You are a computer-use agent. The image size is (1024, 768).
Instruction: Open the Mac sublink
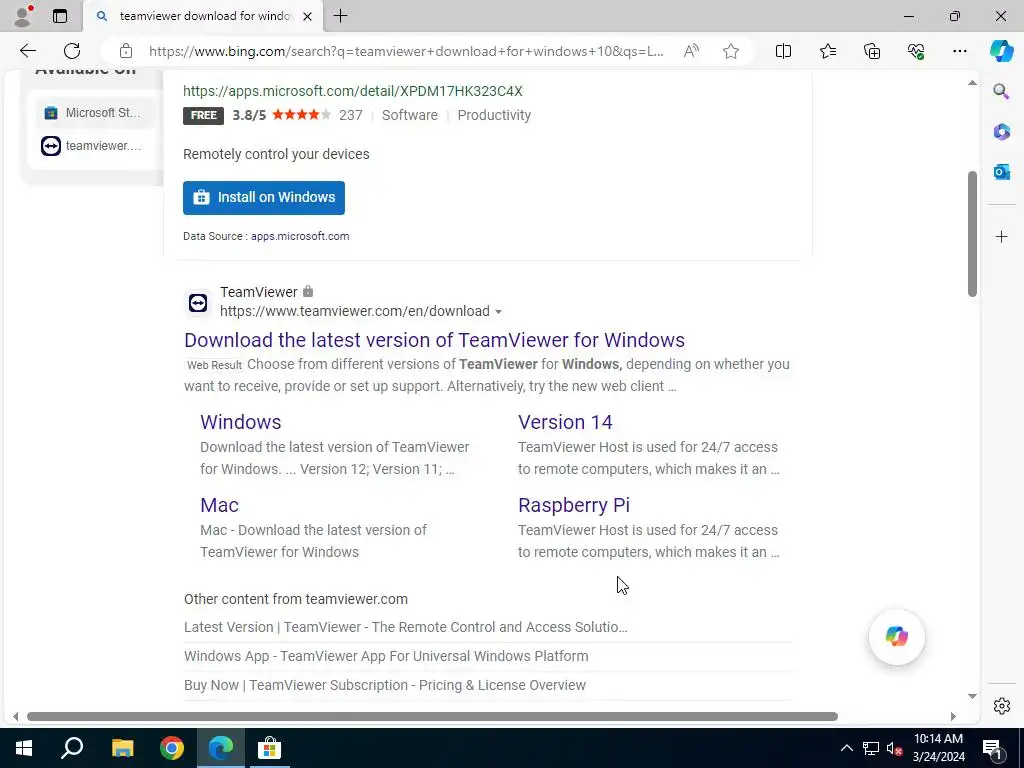click(219, 505)
